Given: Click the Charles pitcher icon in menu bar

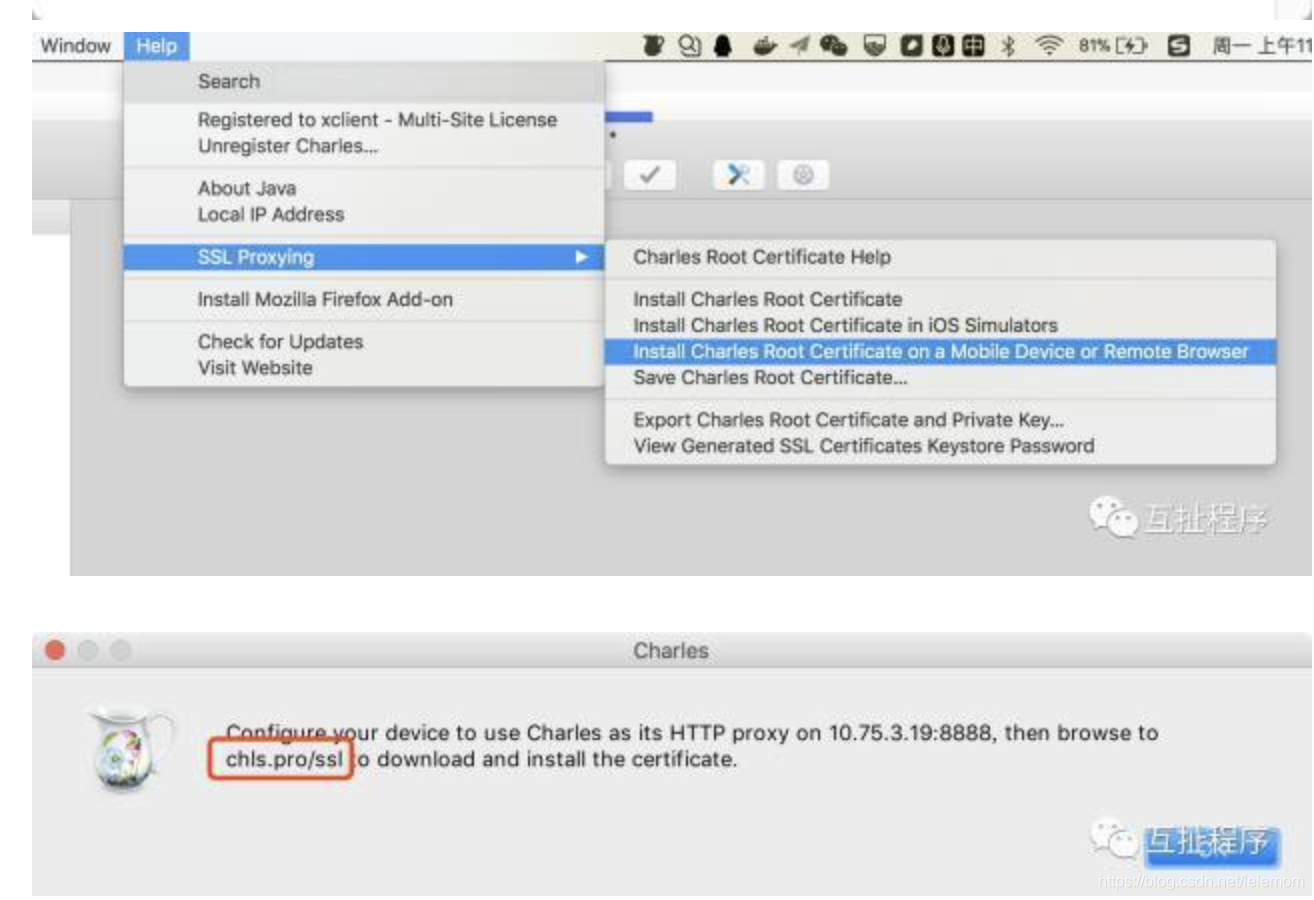Looking at the screenshot, I should click(x=652, y=46).
